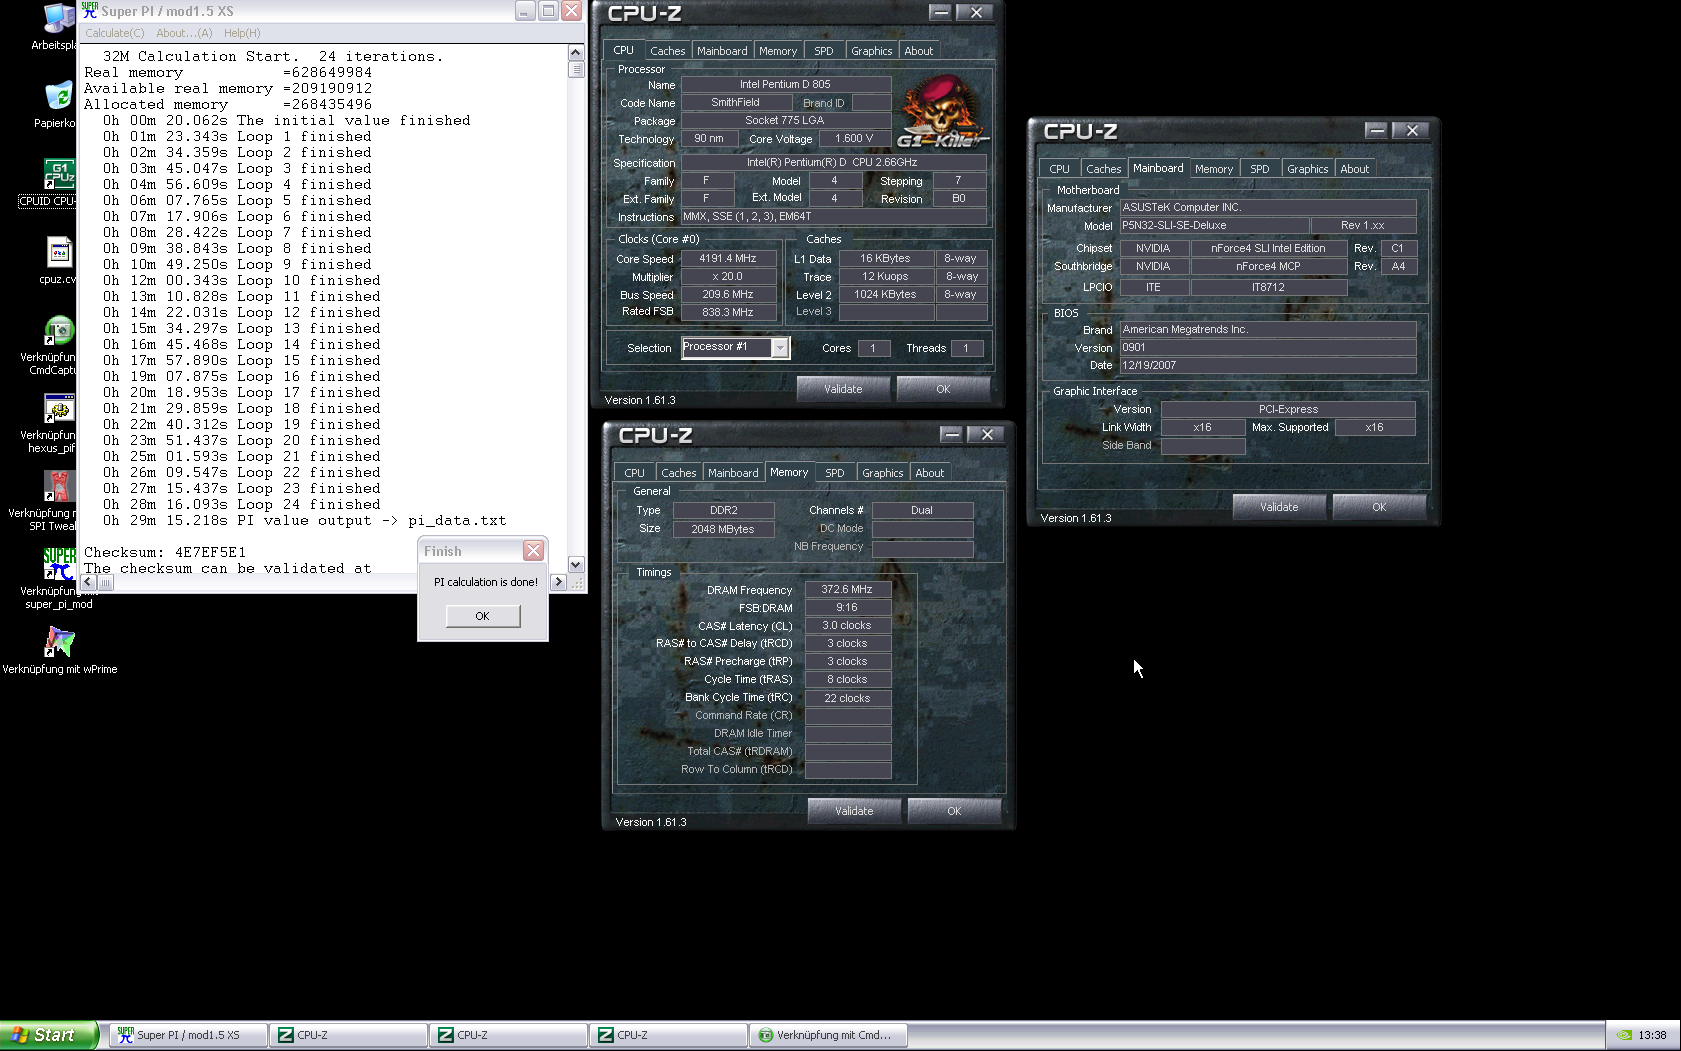Select SPD tab in Mainboard window

point(1260,169)
